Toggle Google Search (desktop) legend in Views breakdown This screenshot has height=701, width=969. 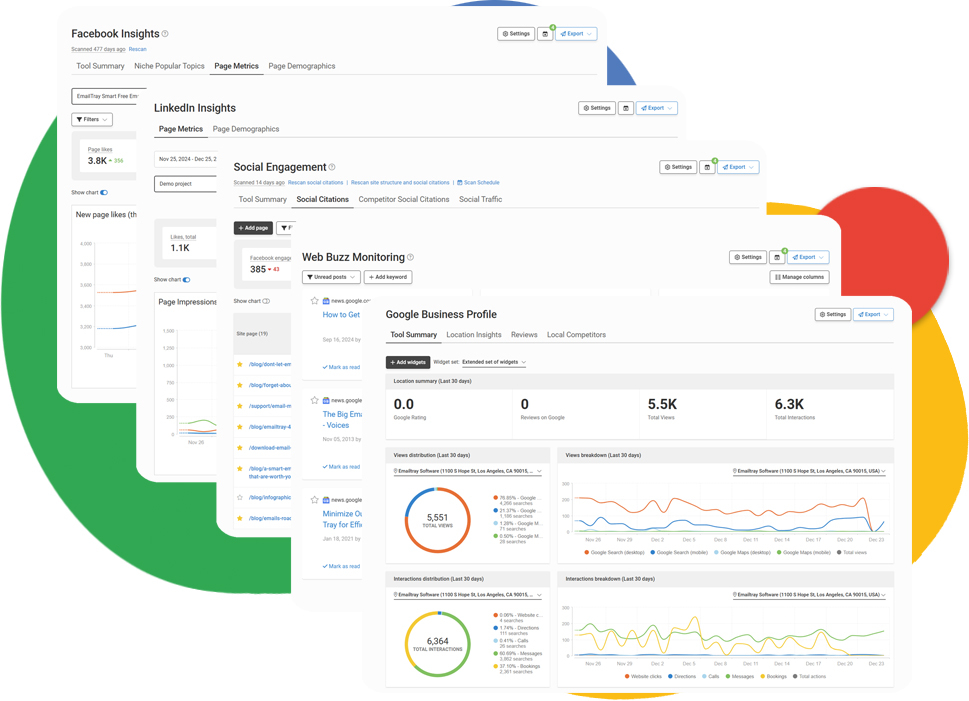point(613,552)
